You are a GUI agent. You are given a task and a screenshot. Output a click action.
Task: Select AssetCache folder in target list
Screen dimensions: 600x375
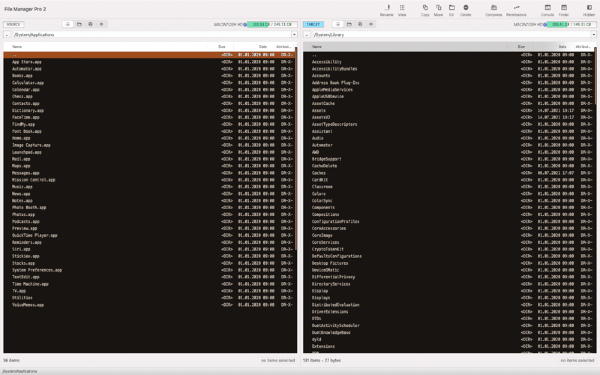449,104
